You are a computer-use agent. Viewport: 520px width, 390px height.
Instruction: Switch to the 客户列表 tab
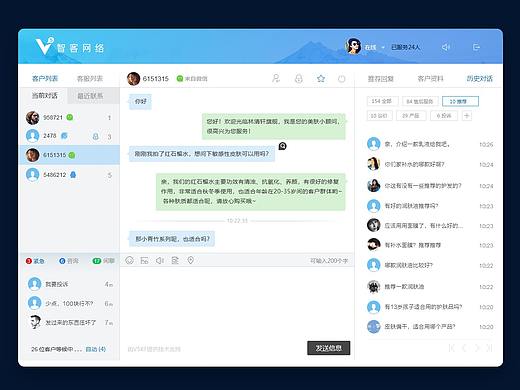pos(45,79)
